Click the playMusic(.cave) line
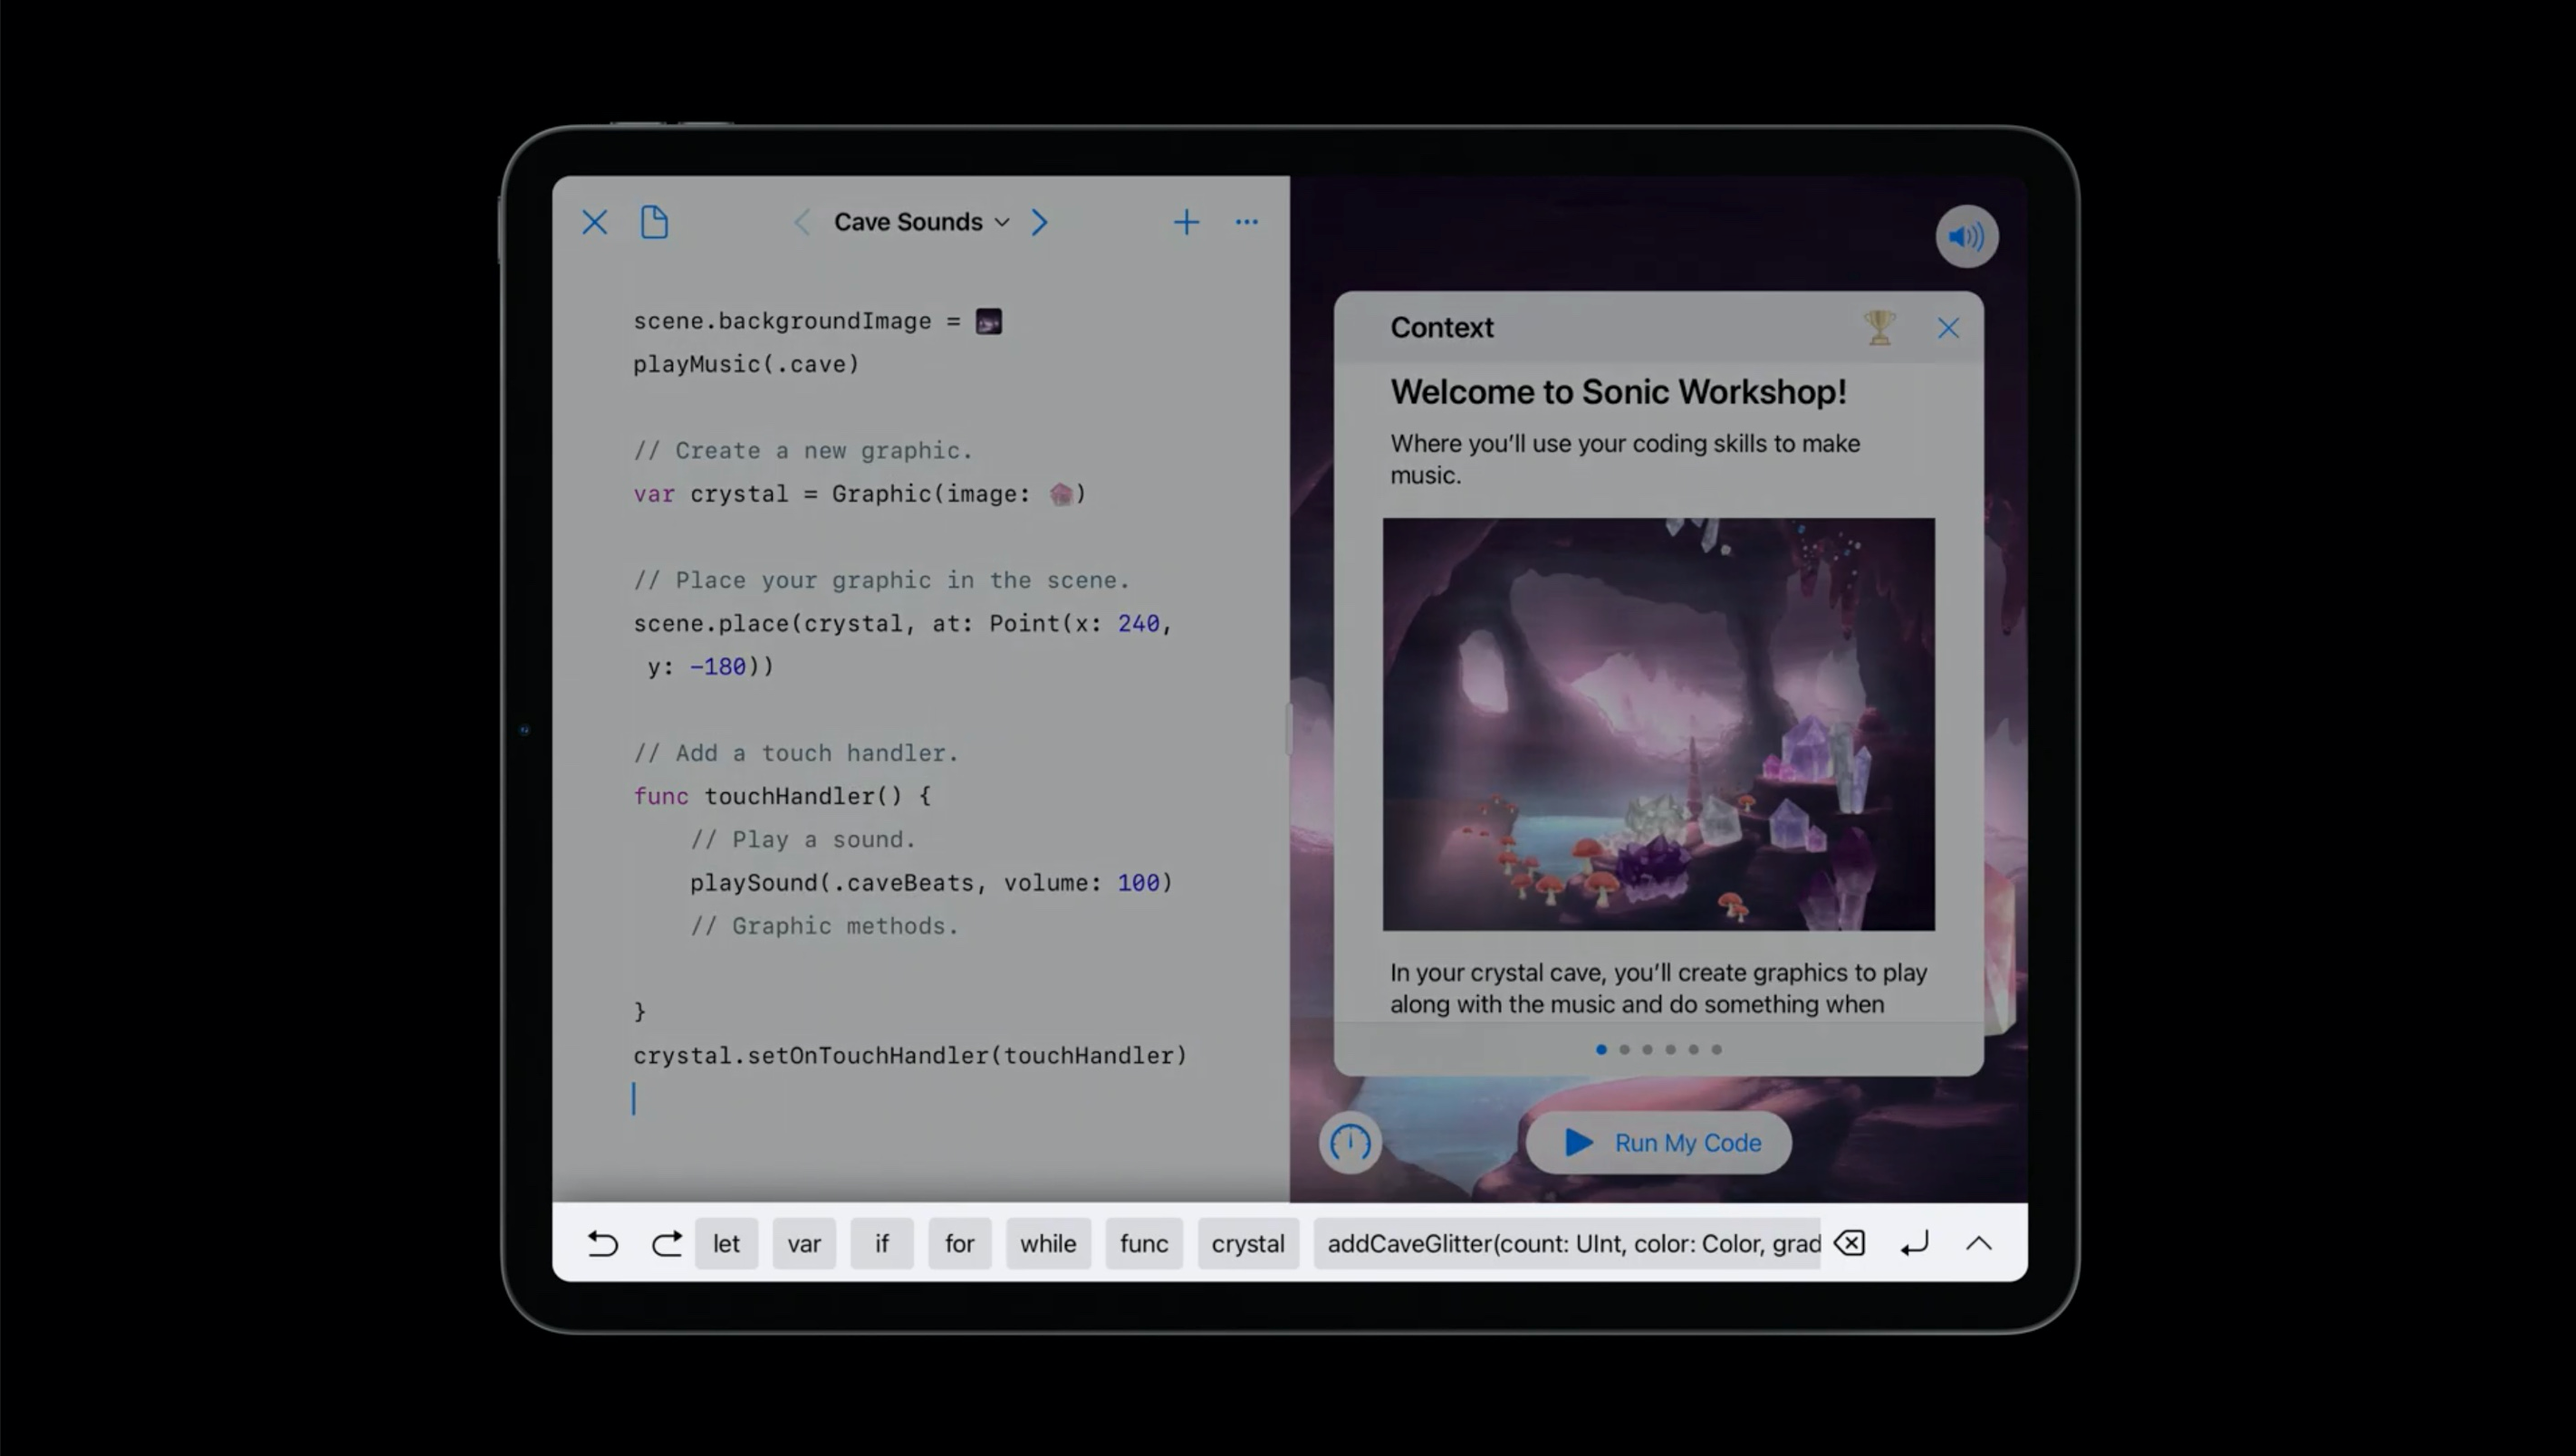This screenshot has width=2576, height=1456. pyautogui.click(x=746, y=364)
